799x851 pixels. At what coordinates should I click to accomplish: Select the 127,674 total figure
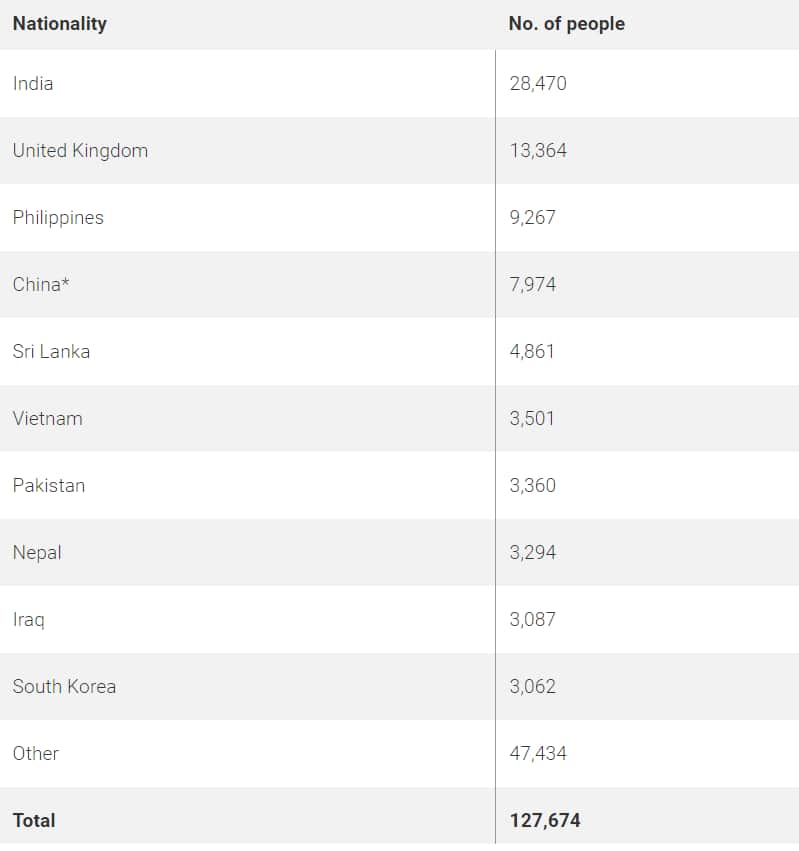[x=545, y=821]
